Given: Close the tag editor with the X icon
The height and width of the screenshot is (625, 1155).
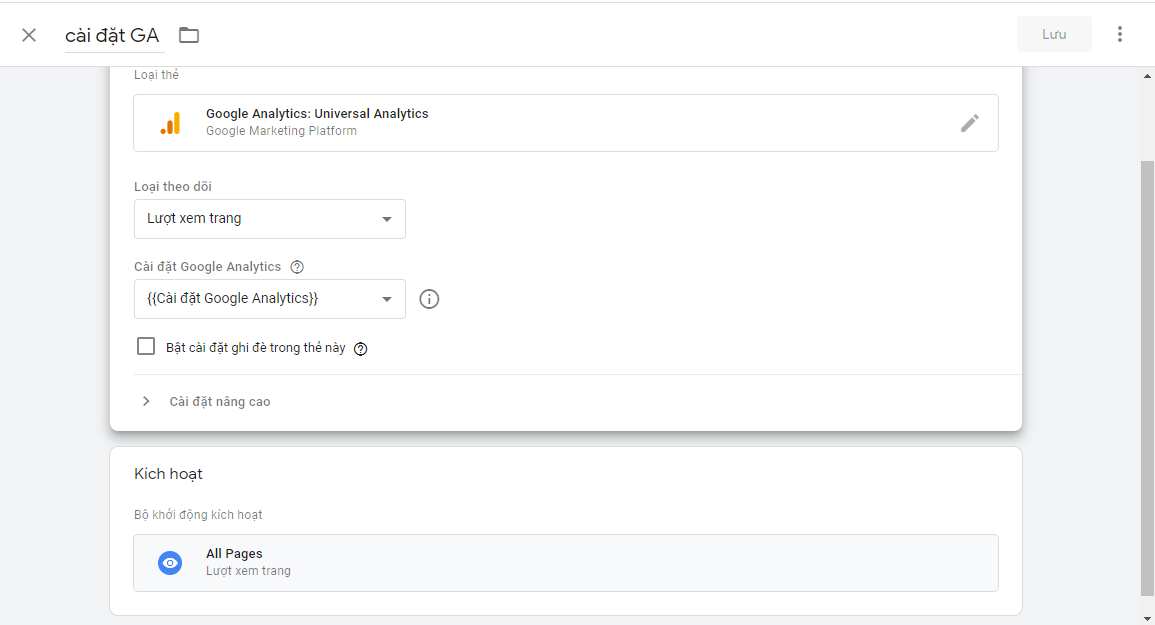Looking at the screenshot, I should point(29,35).
